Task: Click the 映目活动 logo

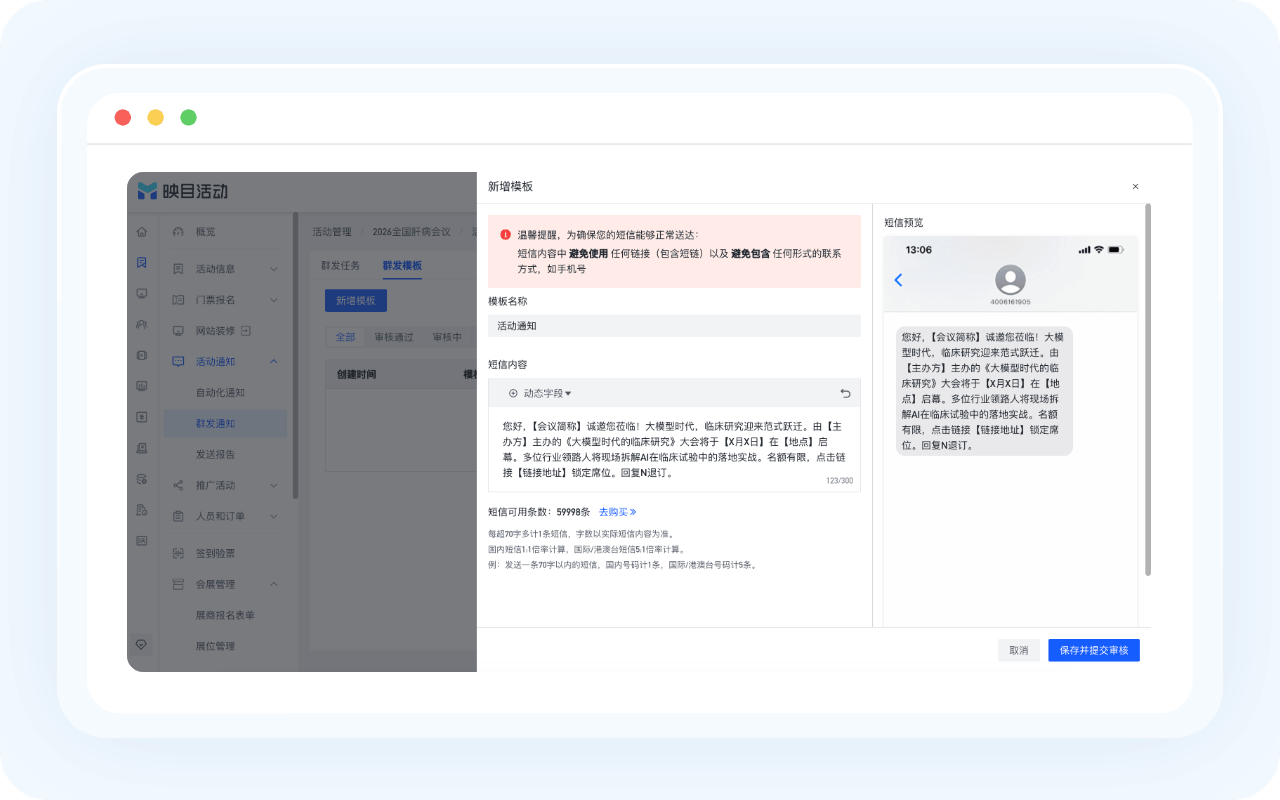Action: click(x=183, y=190)
